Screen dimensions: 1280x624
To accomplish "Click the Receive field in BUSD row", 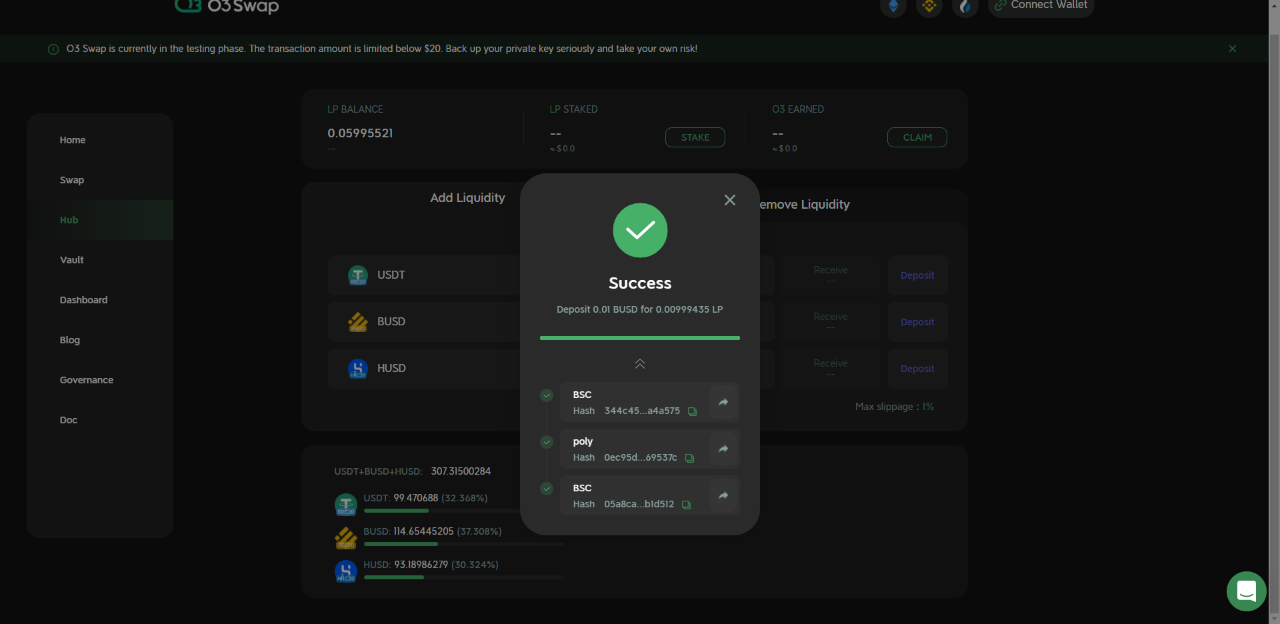I will [x=830, y=322].
